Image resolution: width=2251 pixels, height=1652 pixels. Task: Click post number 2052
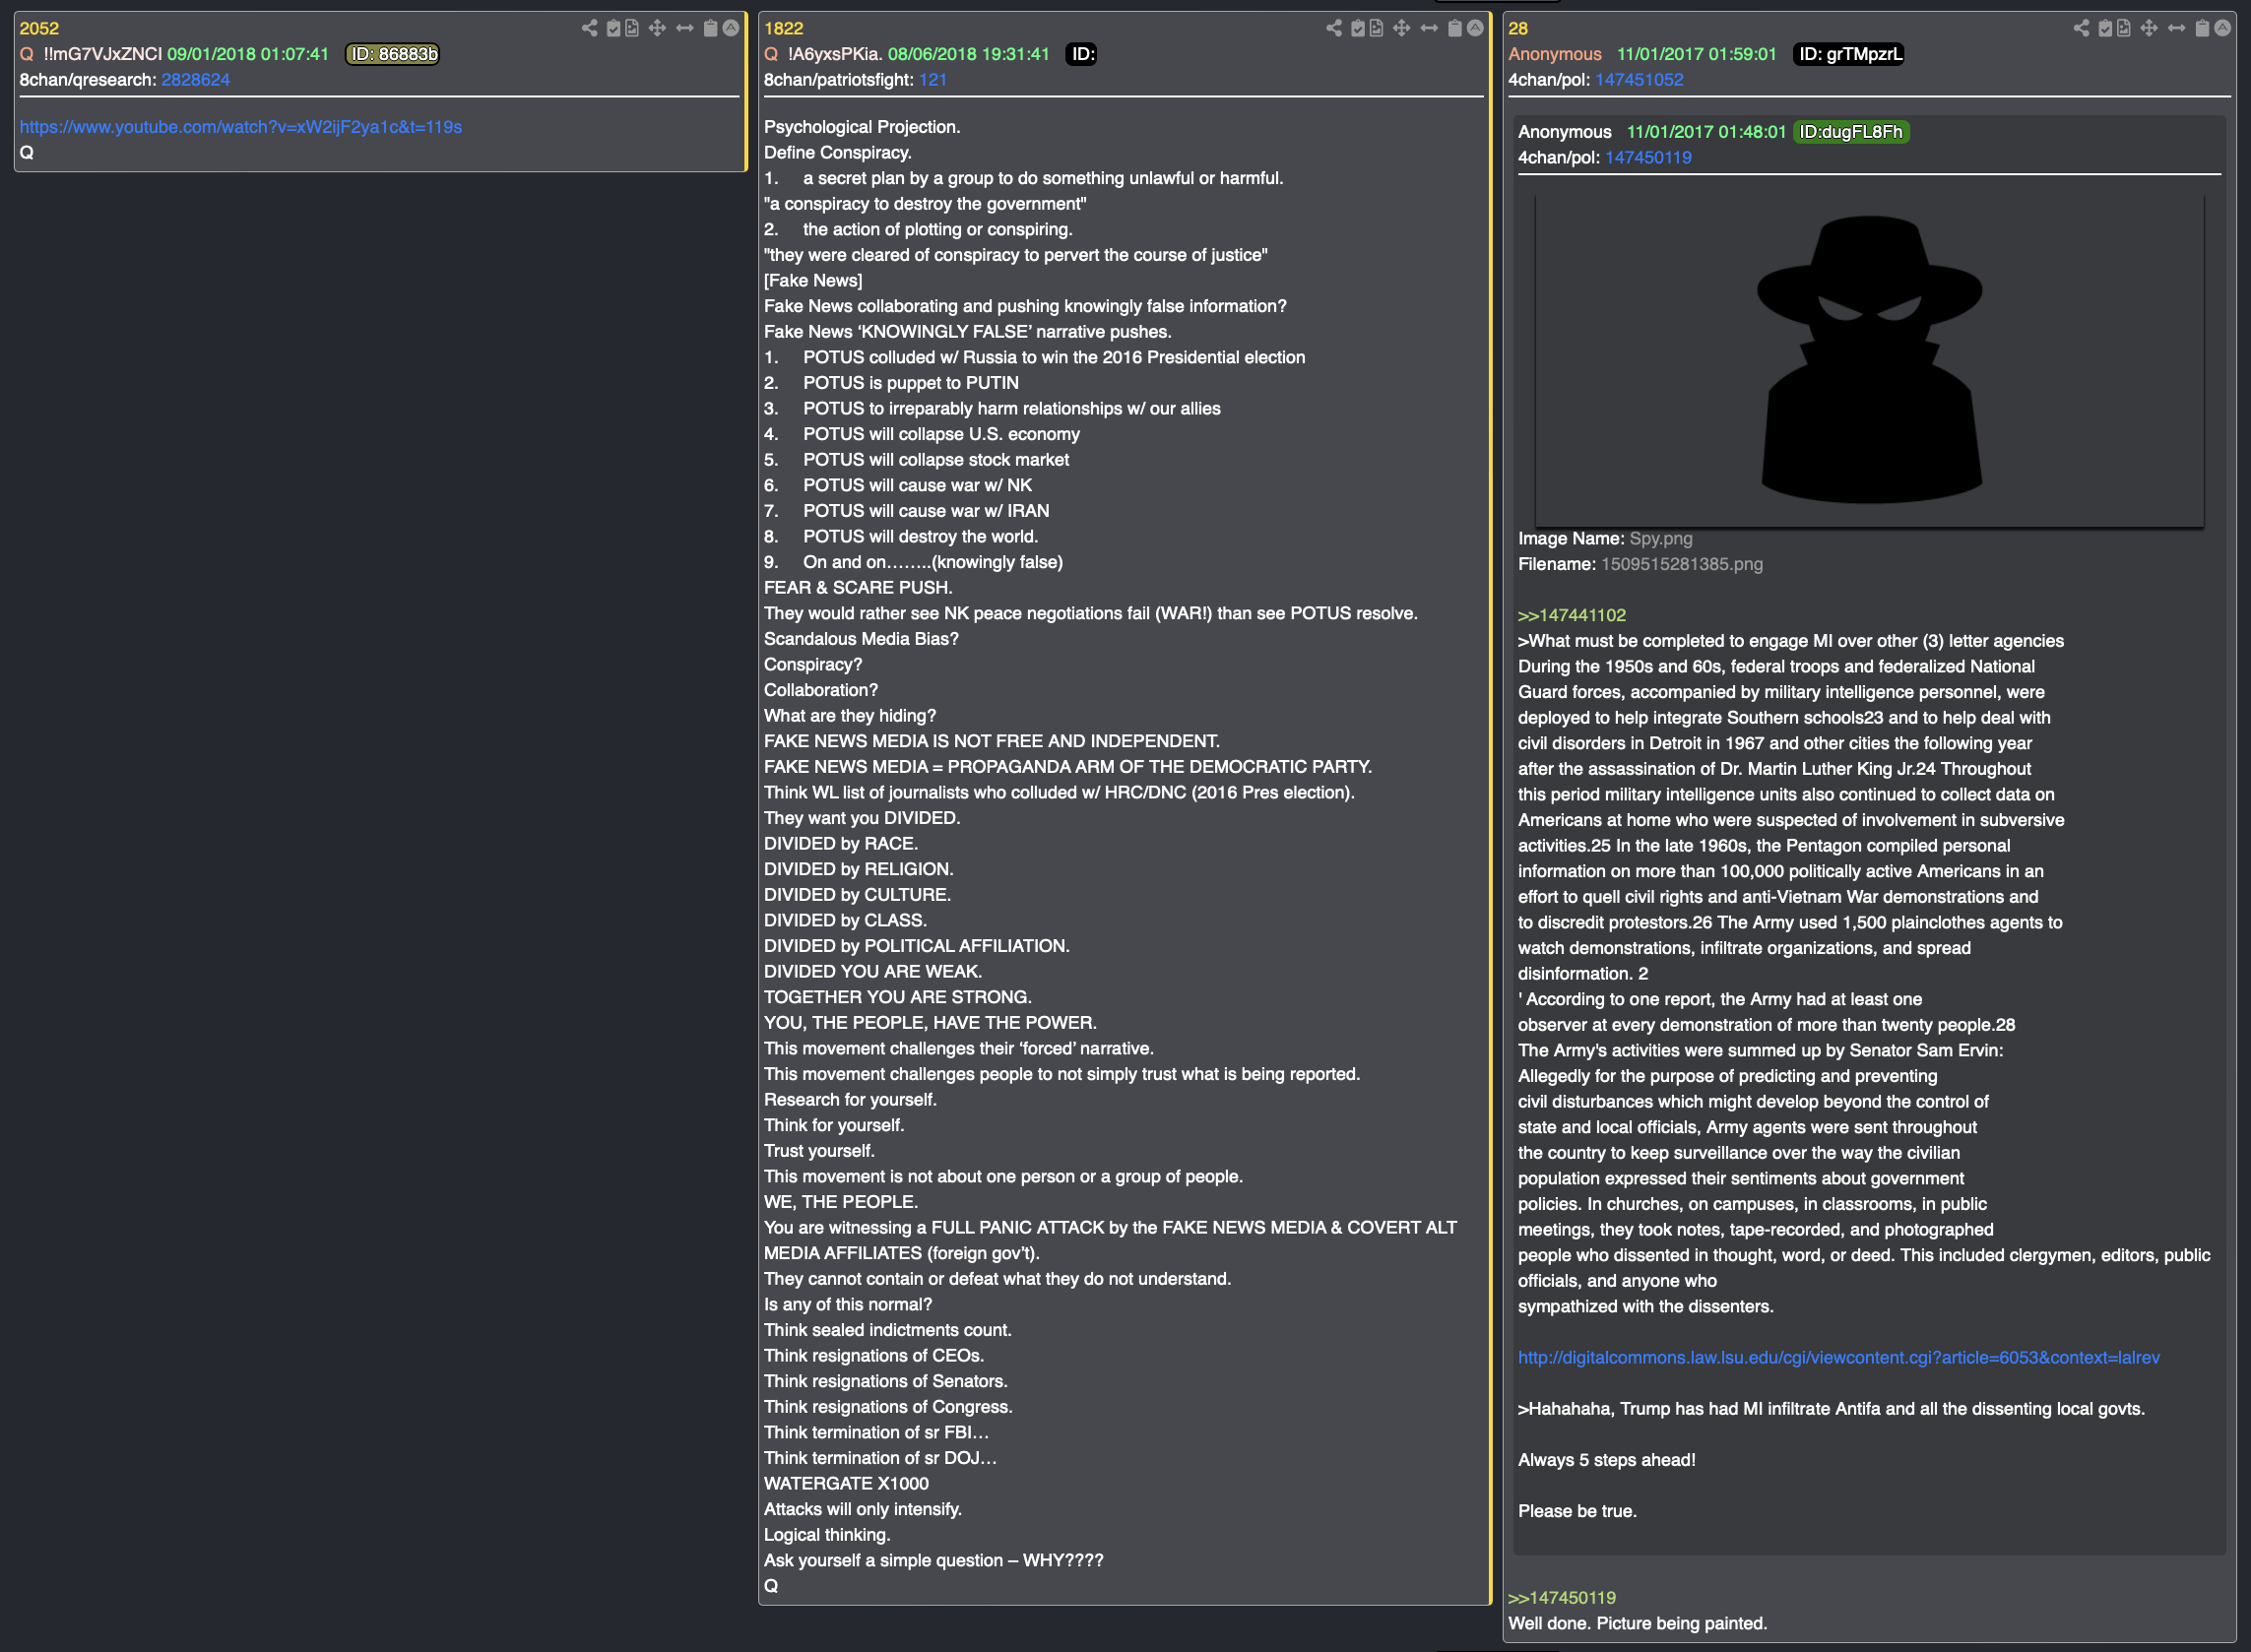pos(39,28)
